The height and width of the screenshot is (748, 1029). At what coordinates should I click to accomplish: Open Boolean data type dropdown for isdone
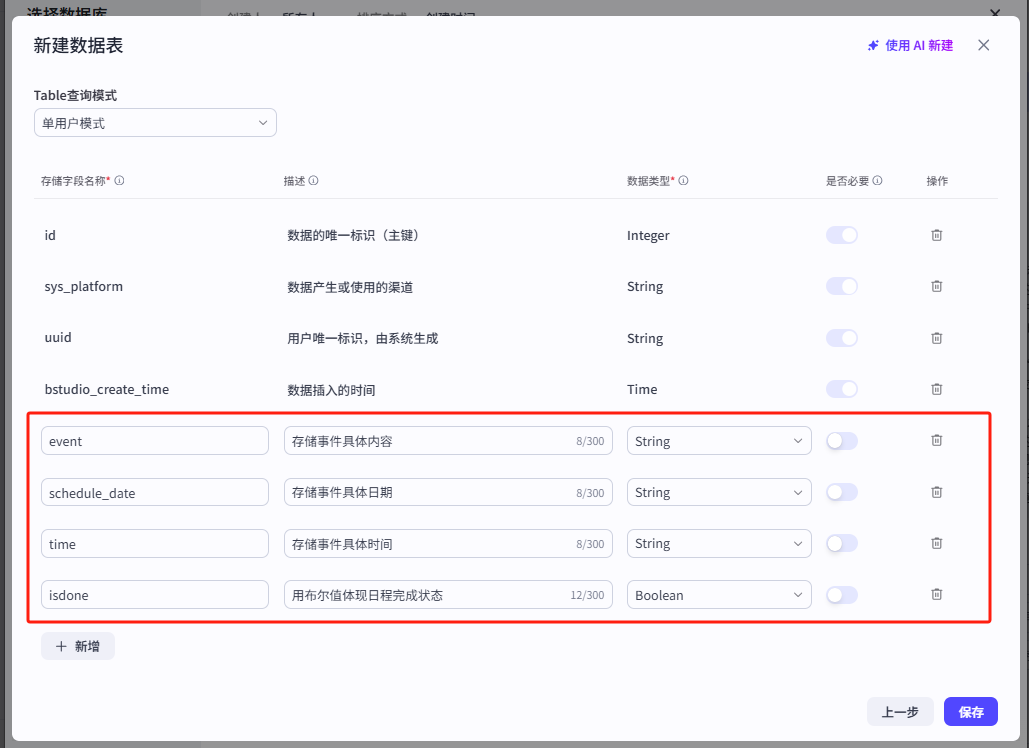[x=718, y=595]
